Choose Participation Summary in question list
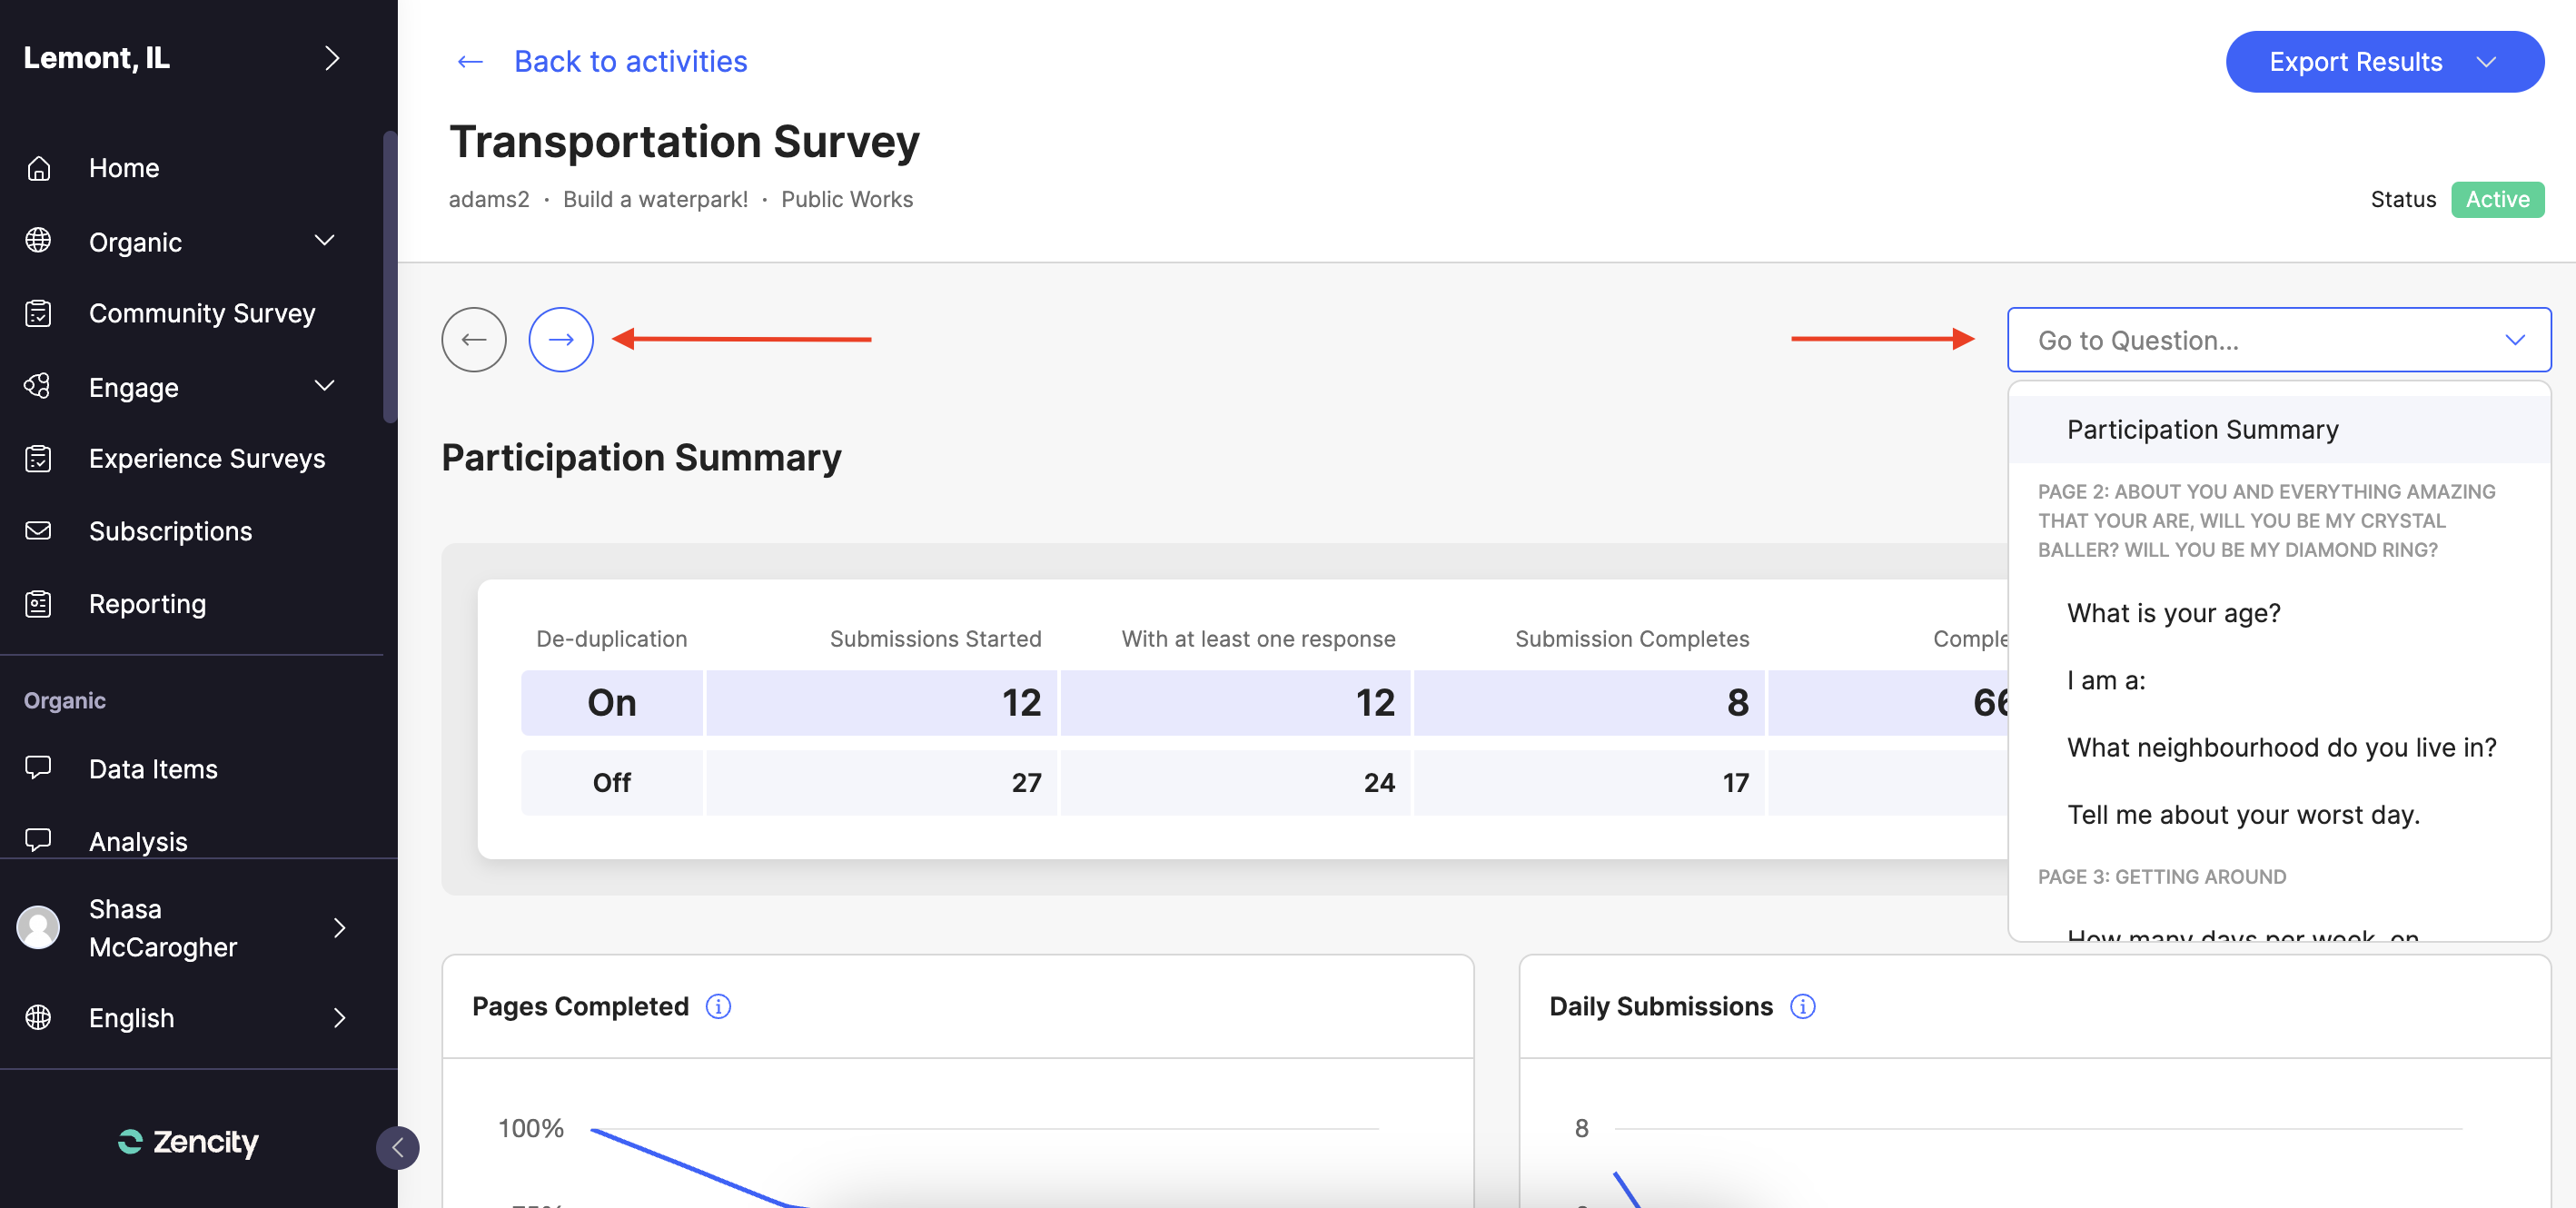 coord(2202,430)
